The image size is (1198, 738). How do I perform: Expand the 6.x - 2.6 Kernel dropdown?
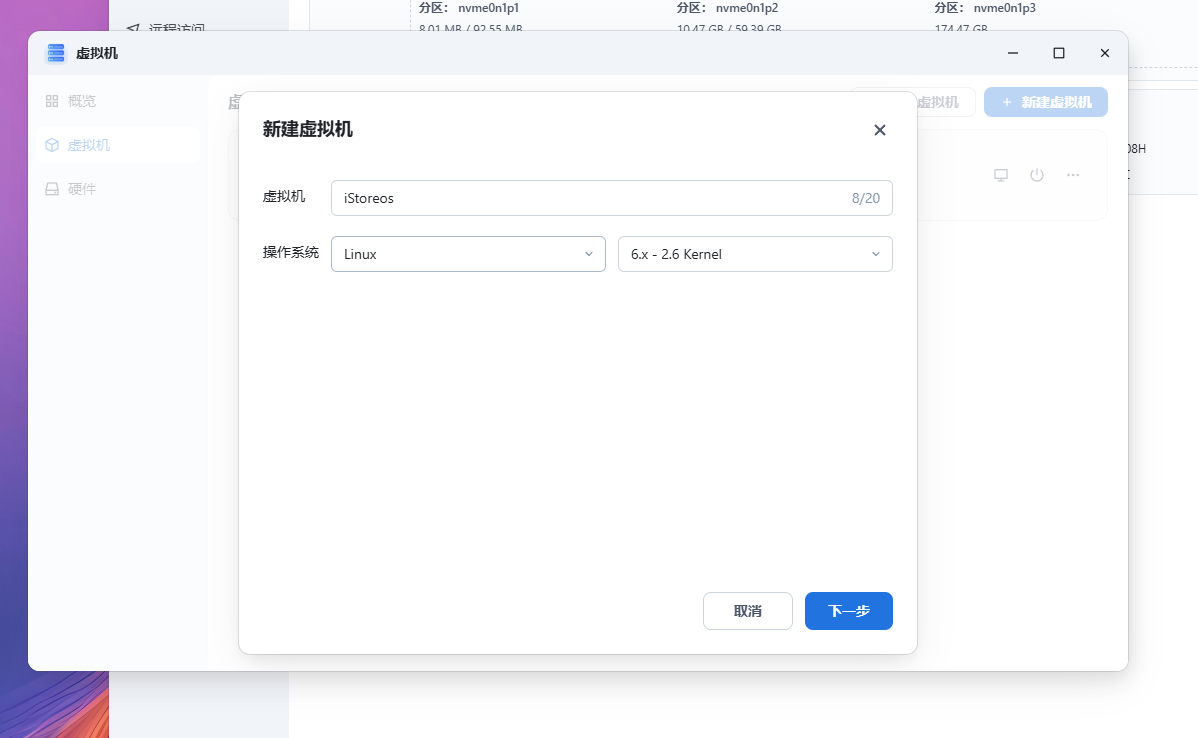point(754,254)
